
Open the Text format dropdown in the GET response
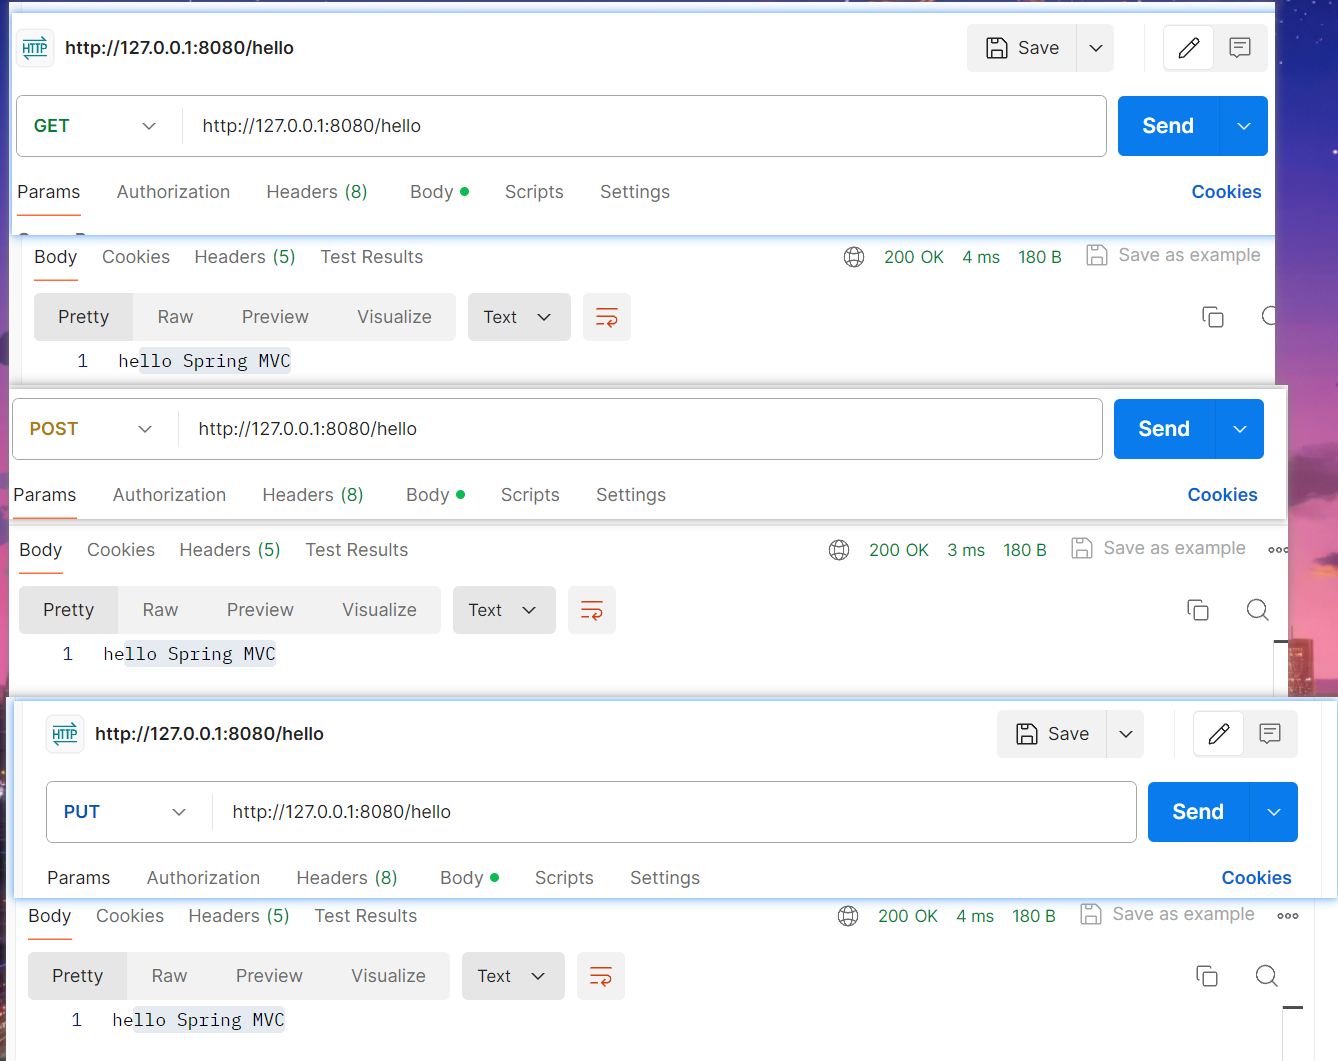pos(519,317)
